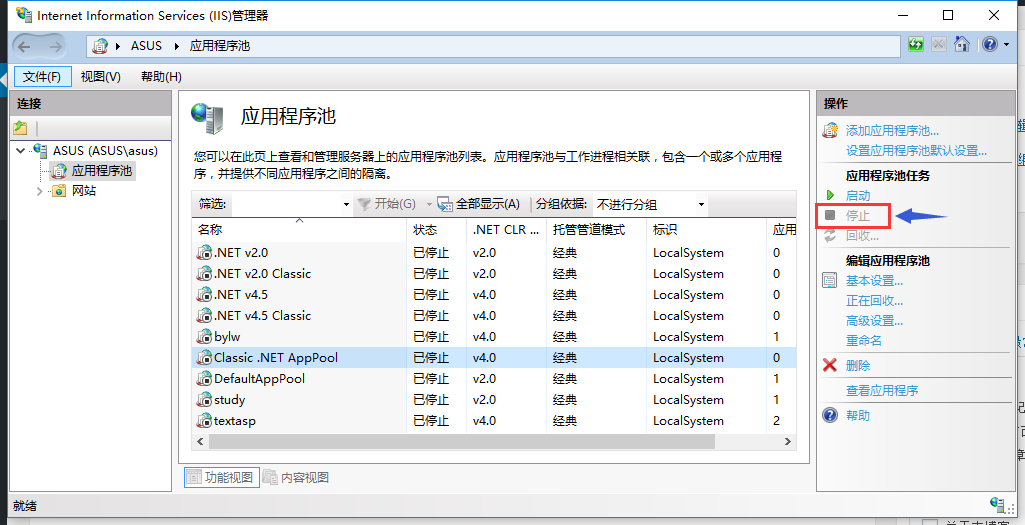The width and height of the screenshot is (1025, 525).
Task: Click 查看应用程序 link
Action: point(882,390)
